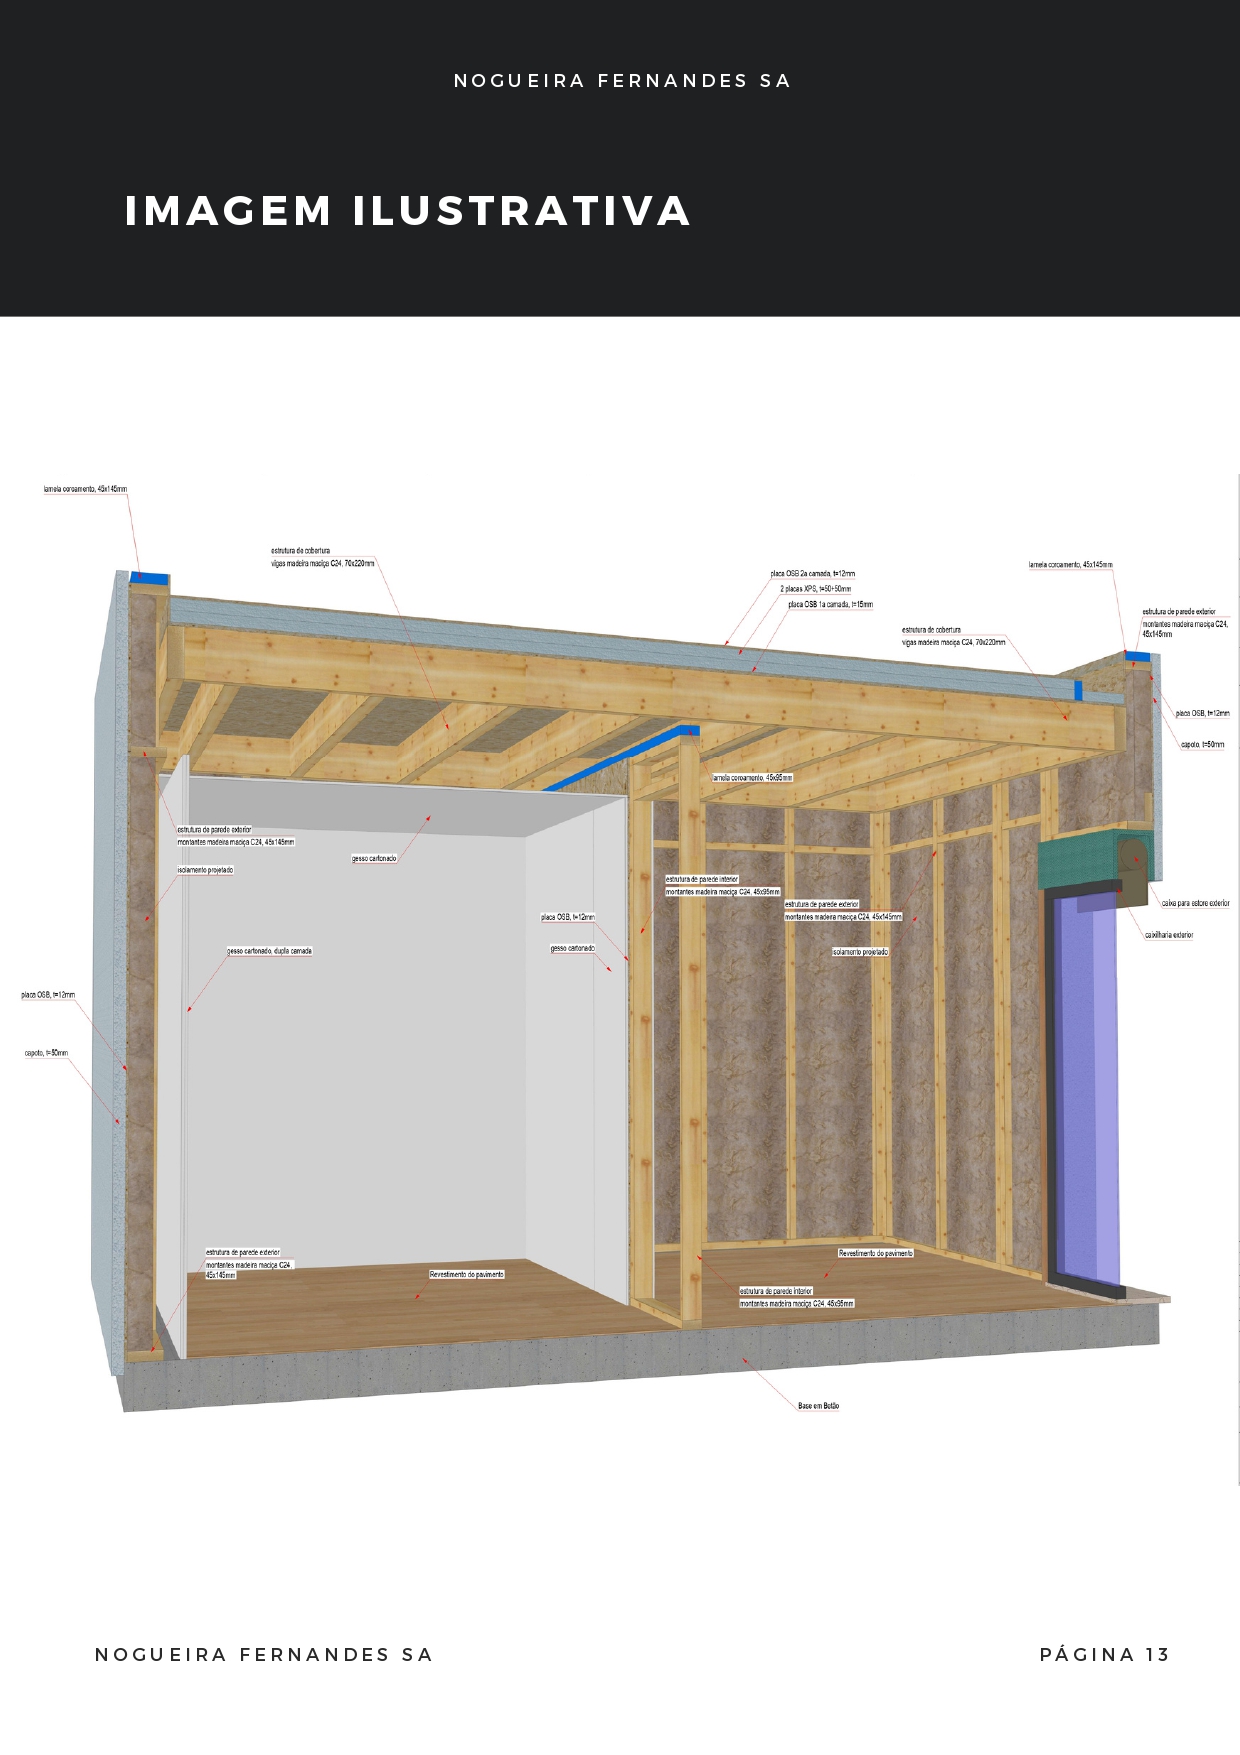Click the blue coping strip at top-left wall
This screenshot has width=1240, height=1755.
(x=150, y=577)
